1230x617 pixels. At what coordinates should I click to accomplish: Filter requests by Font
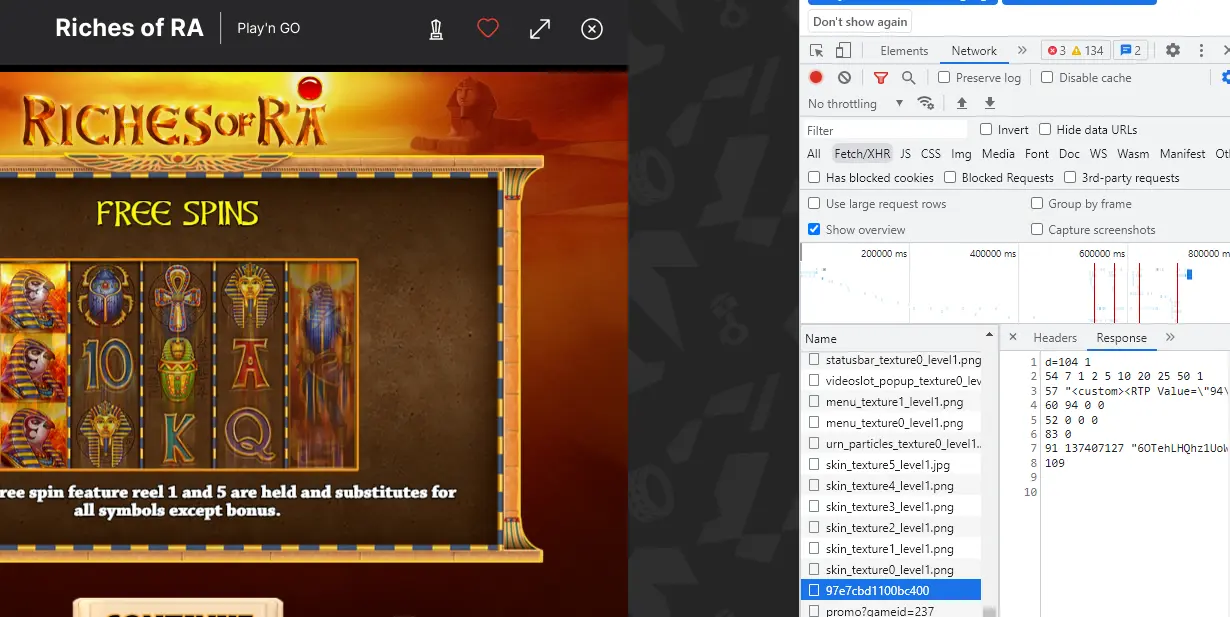(x=1037, y=154)
